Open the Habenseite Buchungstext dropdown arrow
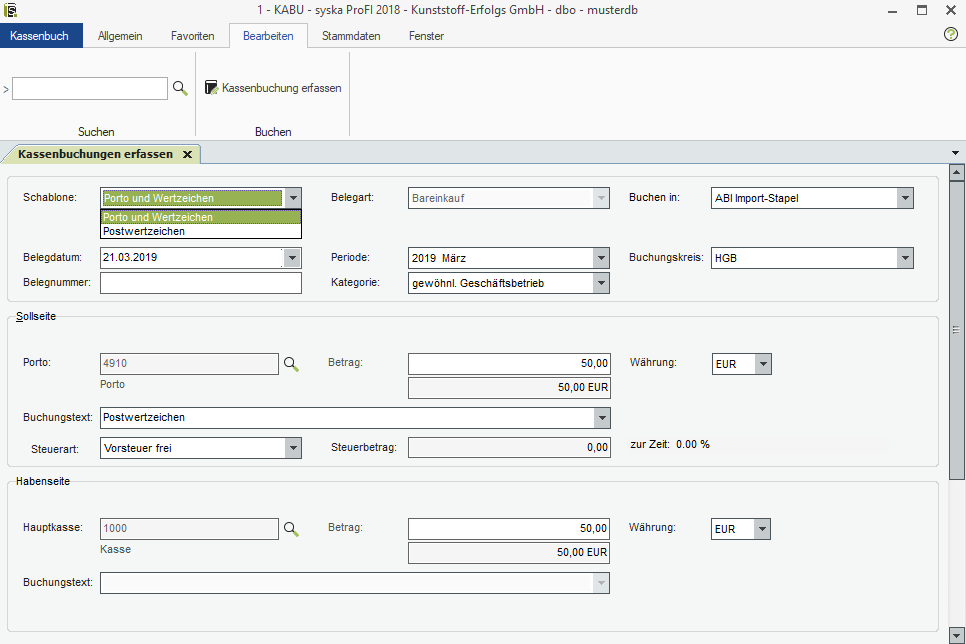This screenshot has height=644, width=966. pos(601,583)
